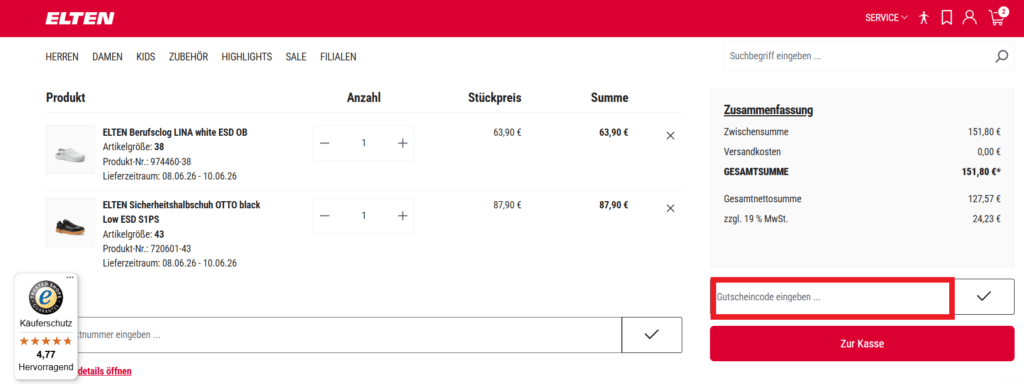Submit the product number checkmark button

coord(652,335)
